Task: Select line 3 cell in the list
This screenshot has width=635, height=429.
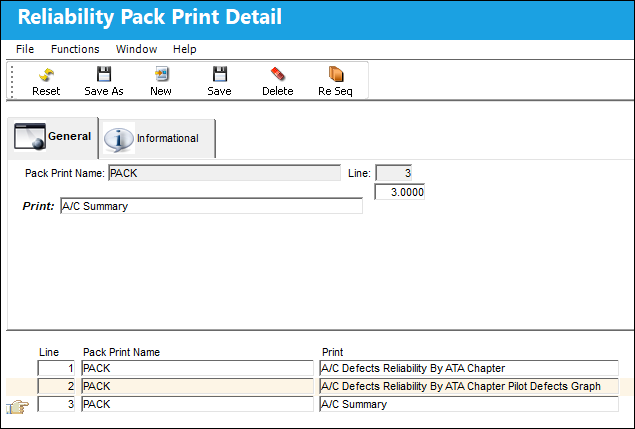Action: coord(56,404)
